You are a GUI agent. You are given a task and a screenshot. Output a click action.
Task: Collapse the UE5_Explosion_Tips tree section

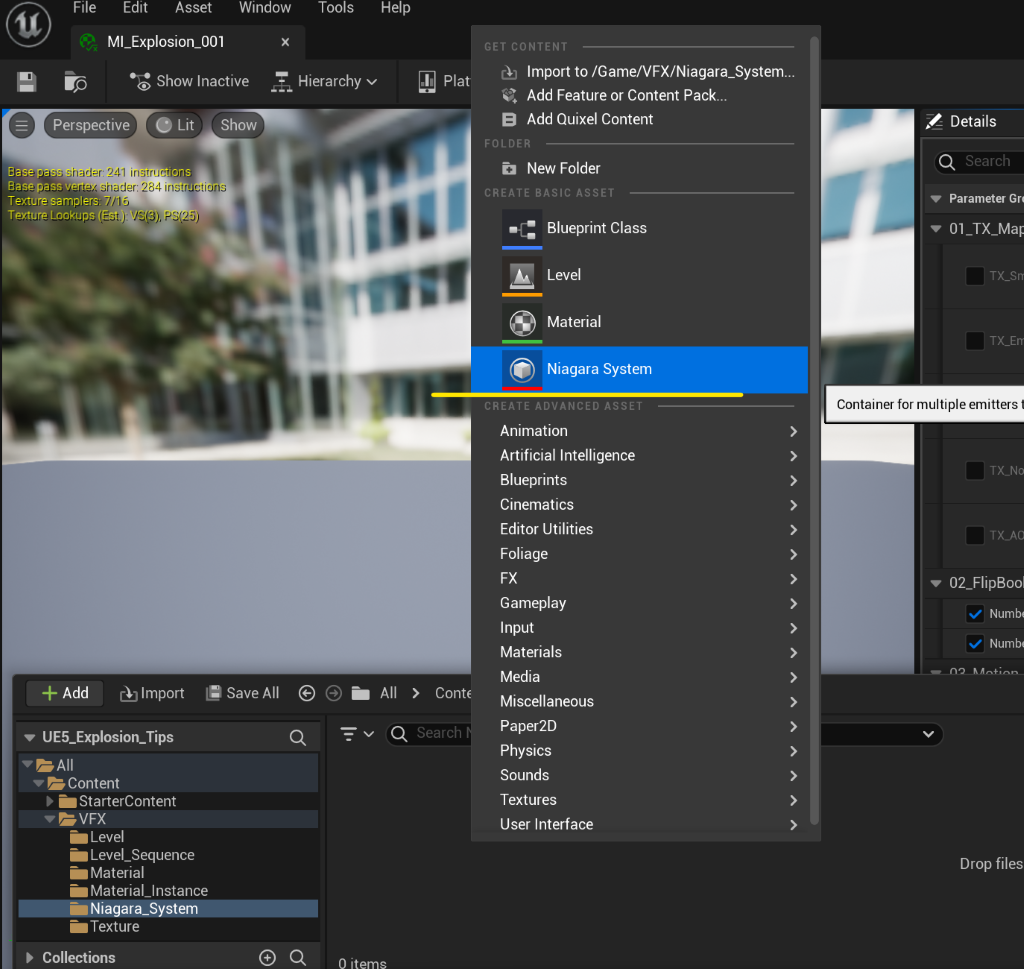[29, 737]
